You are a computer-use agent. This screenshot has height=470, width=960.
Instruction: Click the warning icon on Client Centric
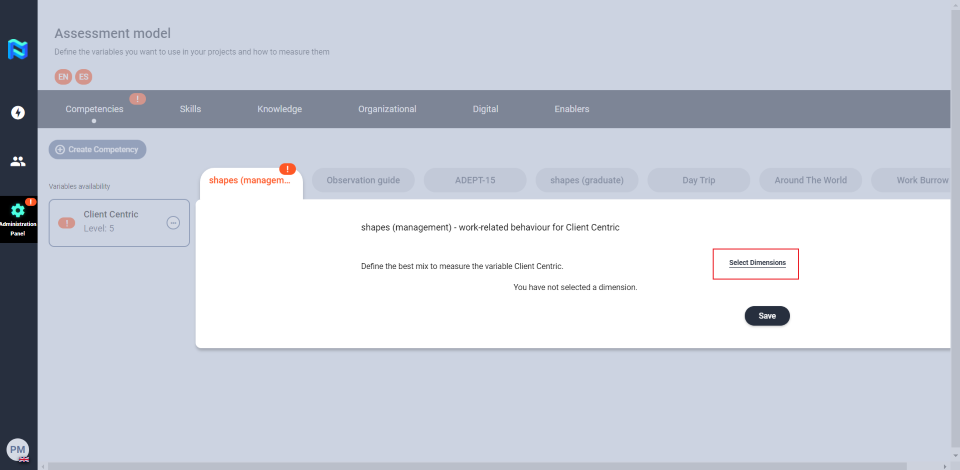click(67, 222)
